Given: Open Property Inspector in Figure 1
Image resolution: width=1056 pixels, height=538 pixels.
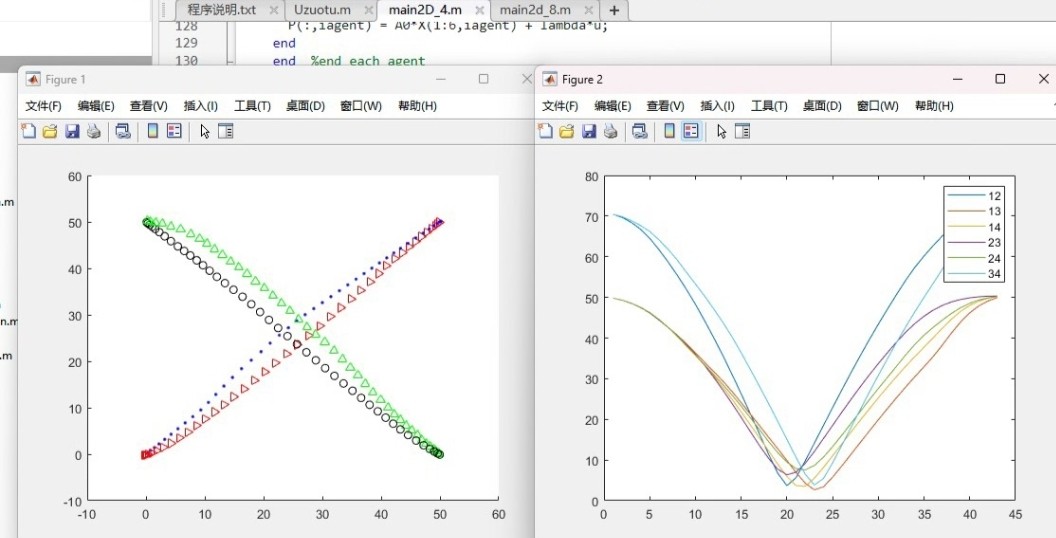Looking at the screenshot, I should pyautogui.click(x=226, y=131).
